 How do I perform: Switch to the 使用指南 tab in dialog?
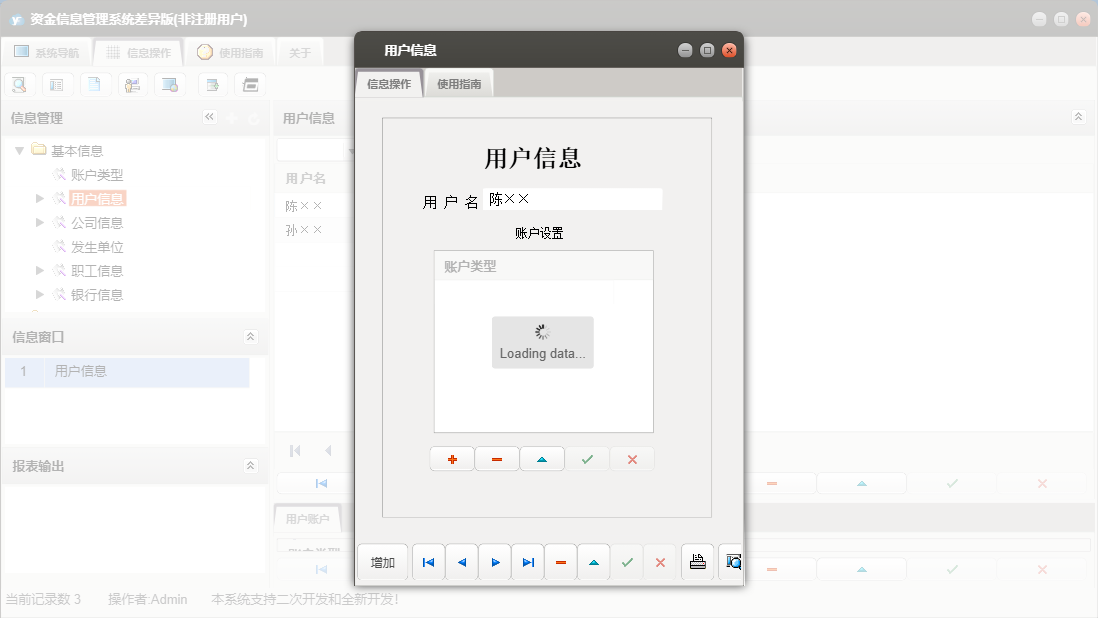pyautogui.click(x=458, y=83)
